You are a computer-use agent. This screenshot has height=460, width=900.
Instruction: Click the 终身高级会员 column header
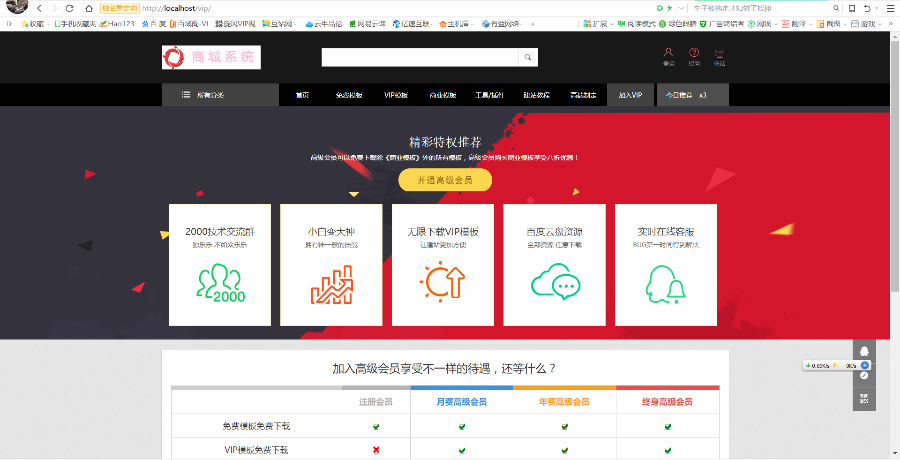(667, 401)
